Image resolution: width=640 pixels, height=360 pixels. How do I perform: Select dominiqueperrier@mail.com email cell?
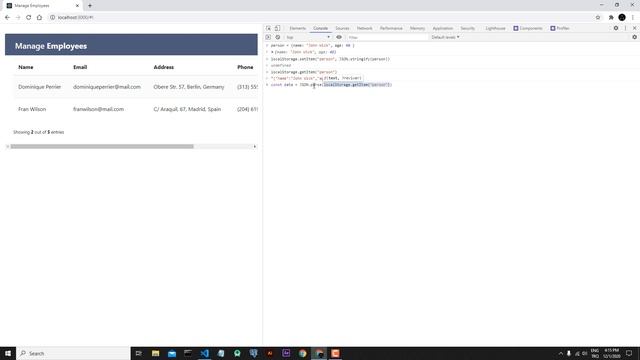(107, 87)
